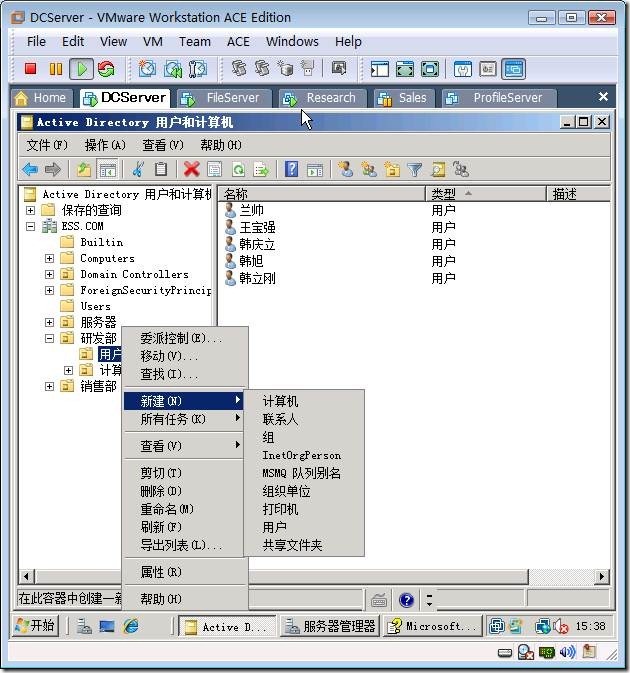
Task: Click the create new organizational unit icon
Action: [392, 169]
